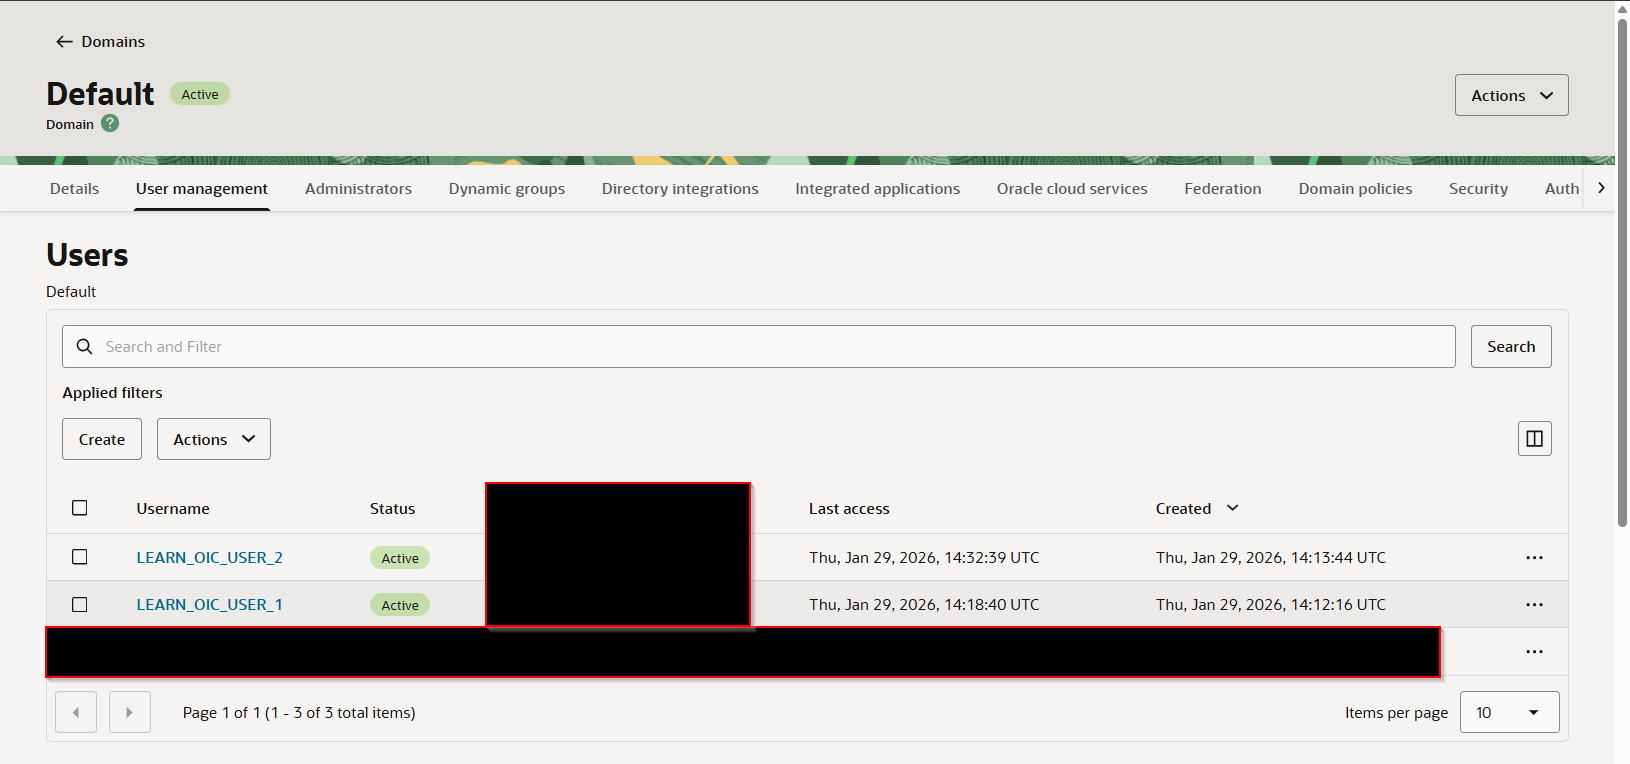Screen dimensions: 1630x764
Task: Open the Items per page dropdown
Action: point(1508,713)
